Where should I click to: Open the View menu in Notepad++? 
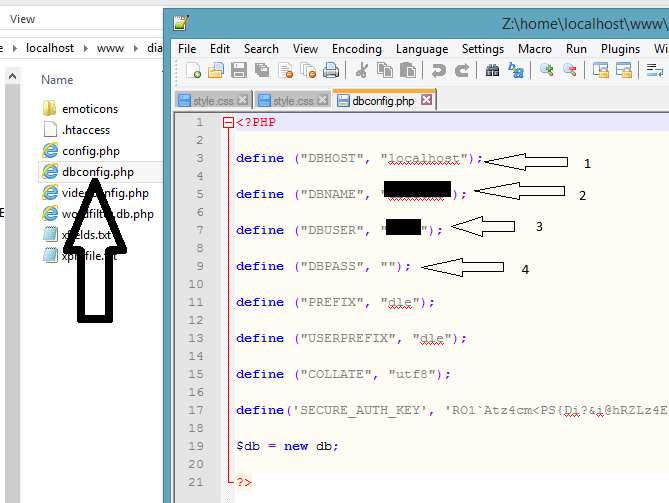pos(305,49)
